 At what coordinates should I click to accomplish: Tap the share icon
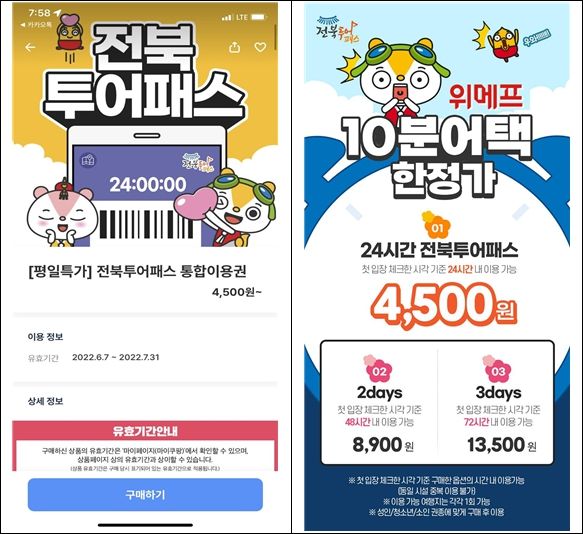coord(234,47)
